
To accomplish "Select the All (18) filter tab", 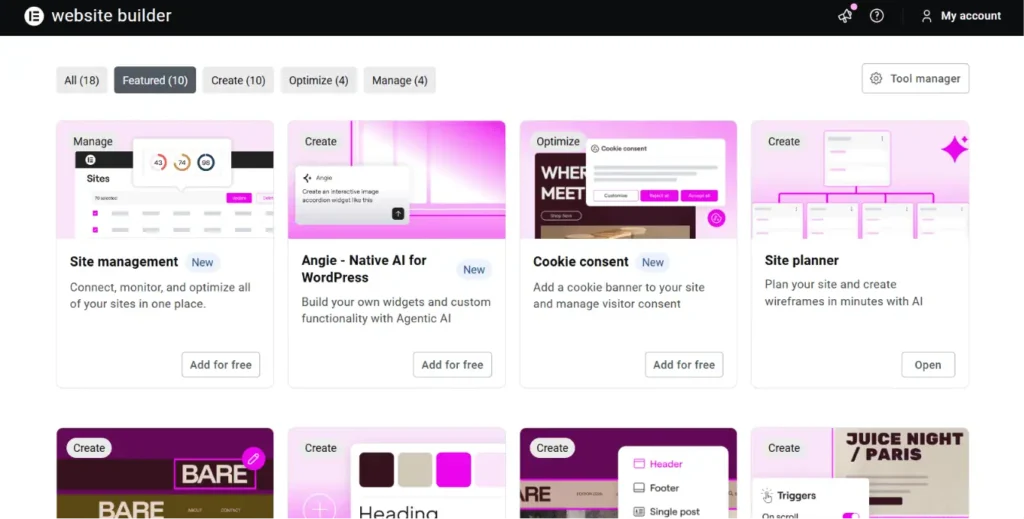I will 82,80.
